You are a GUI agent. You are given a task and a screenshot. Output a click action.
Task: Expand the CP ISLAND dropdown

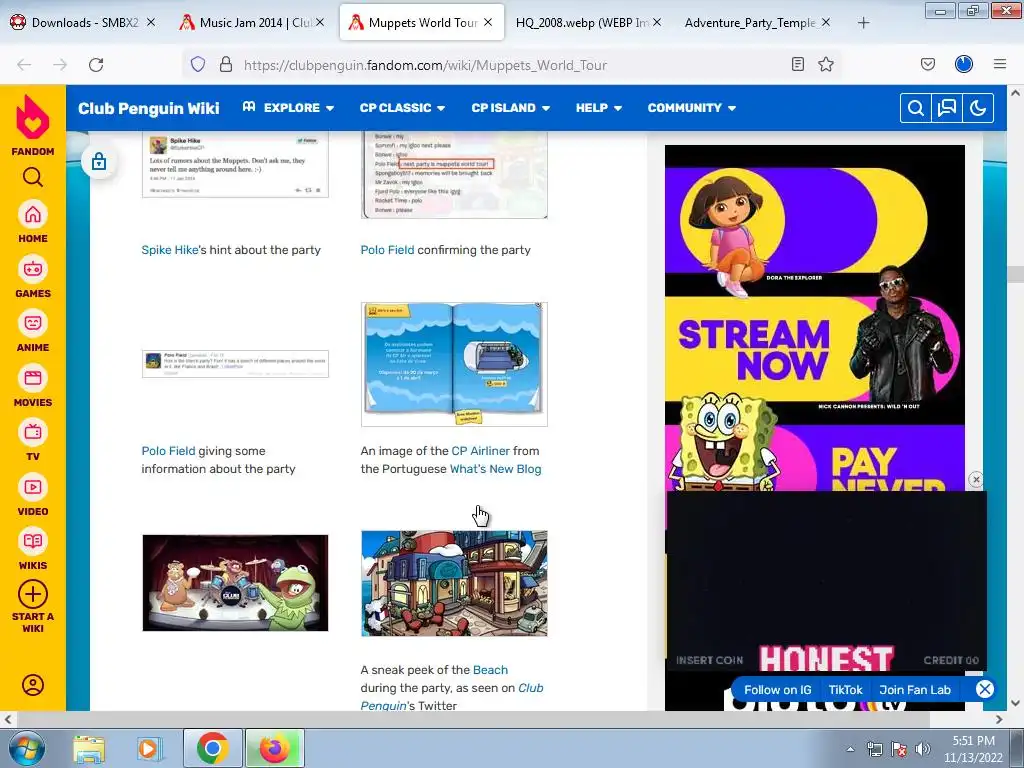coord(511,108)
